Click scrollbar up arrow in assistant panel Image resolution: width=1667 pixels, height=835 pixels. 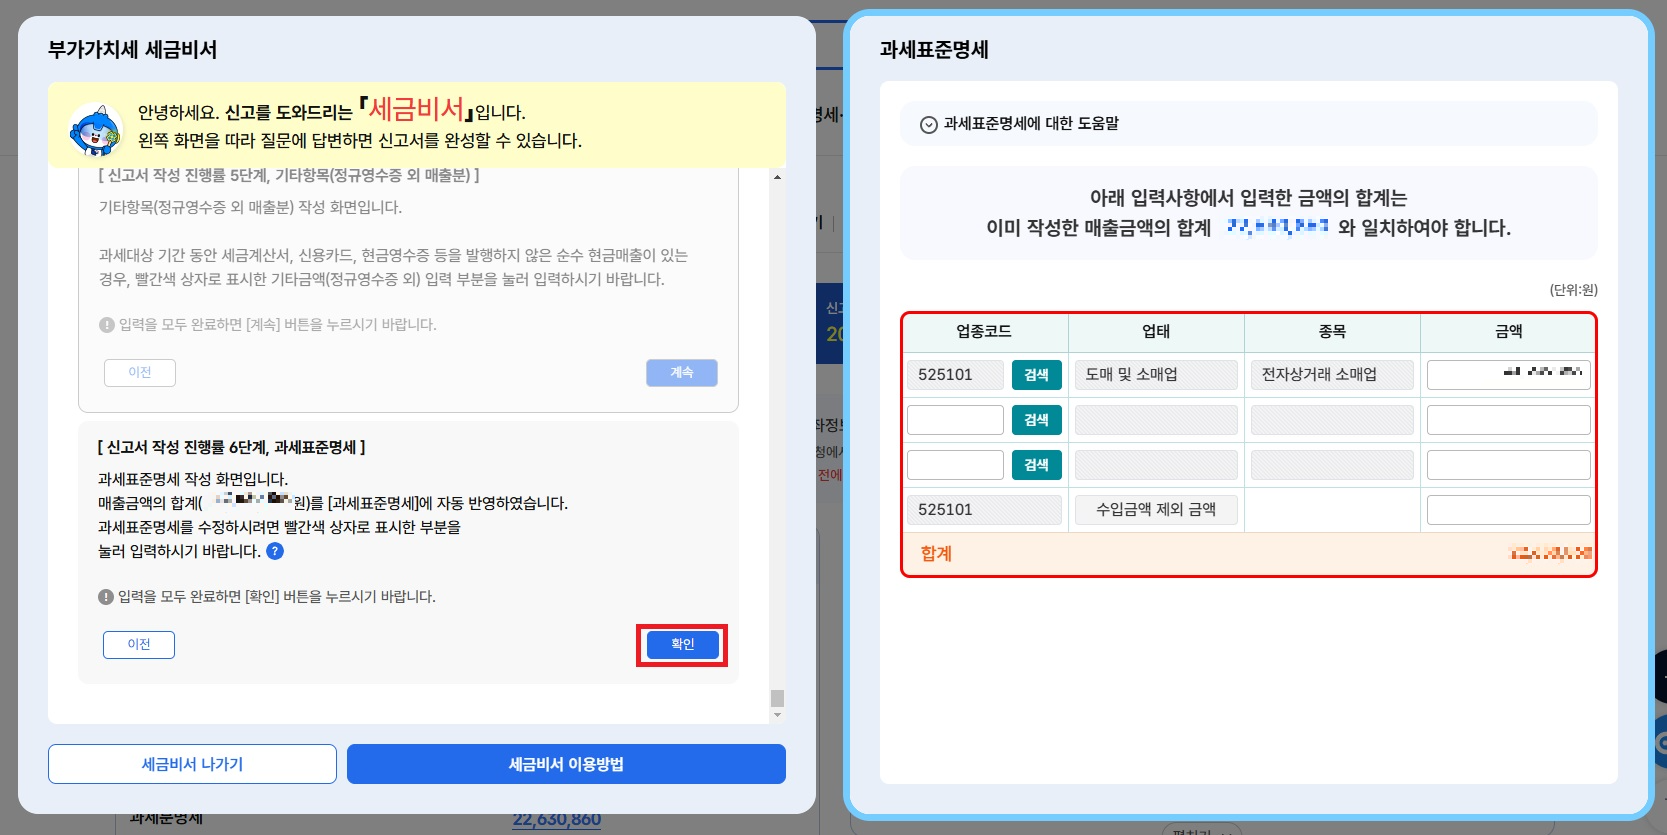coord(777,177)
